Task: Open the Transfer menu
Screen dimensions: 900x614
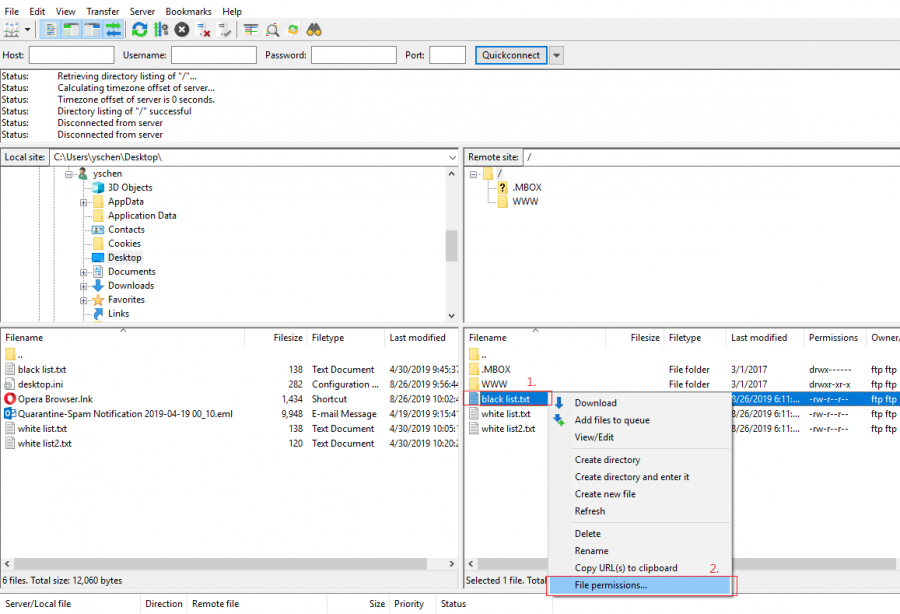Action: tap(102, 11)
